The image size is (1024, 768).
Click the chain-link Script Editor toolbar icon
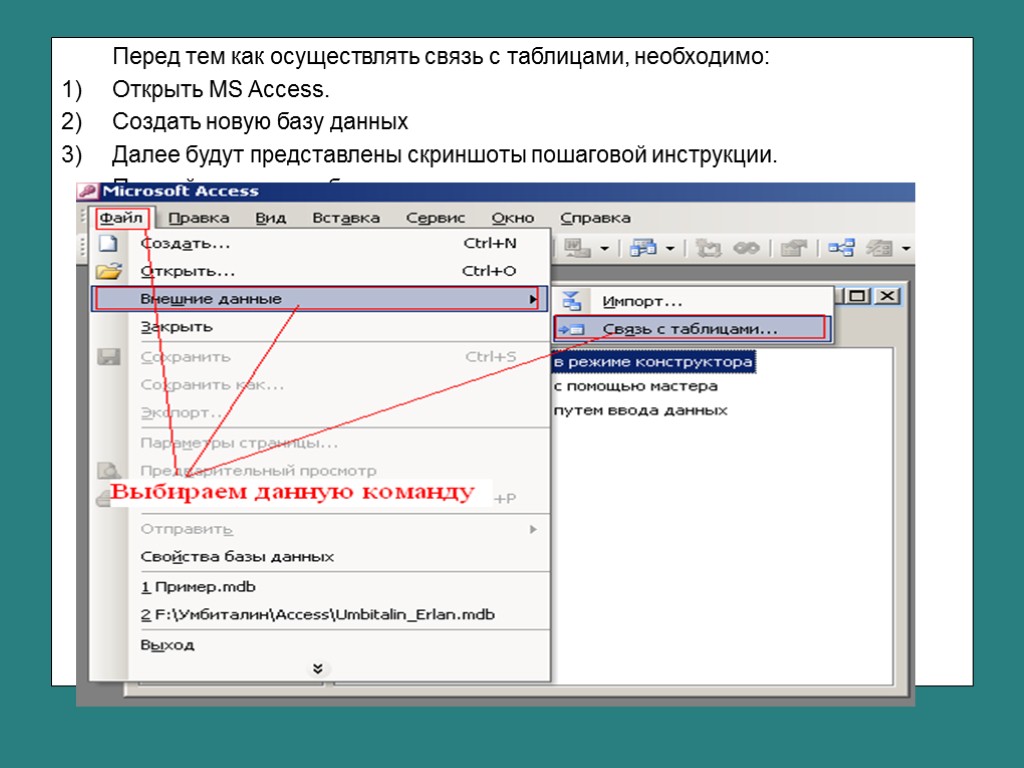[746, 248]
